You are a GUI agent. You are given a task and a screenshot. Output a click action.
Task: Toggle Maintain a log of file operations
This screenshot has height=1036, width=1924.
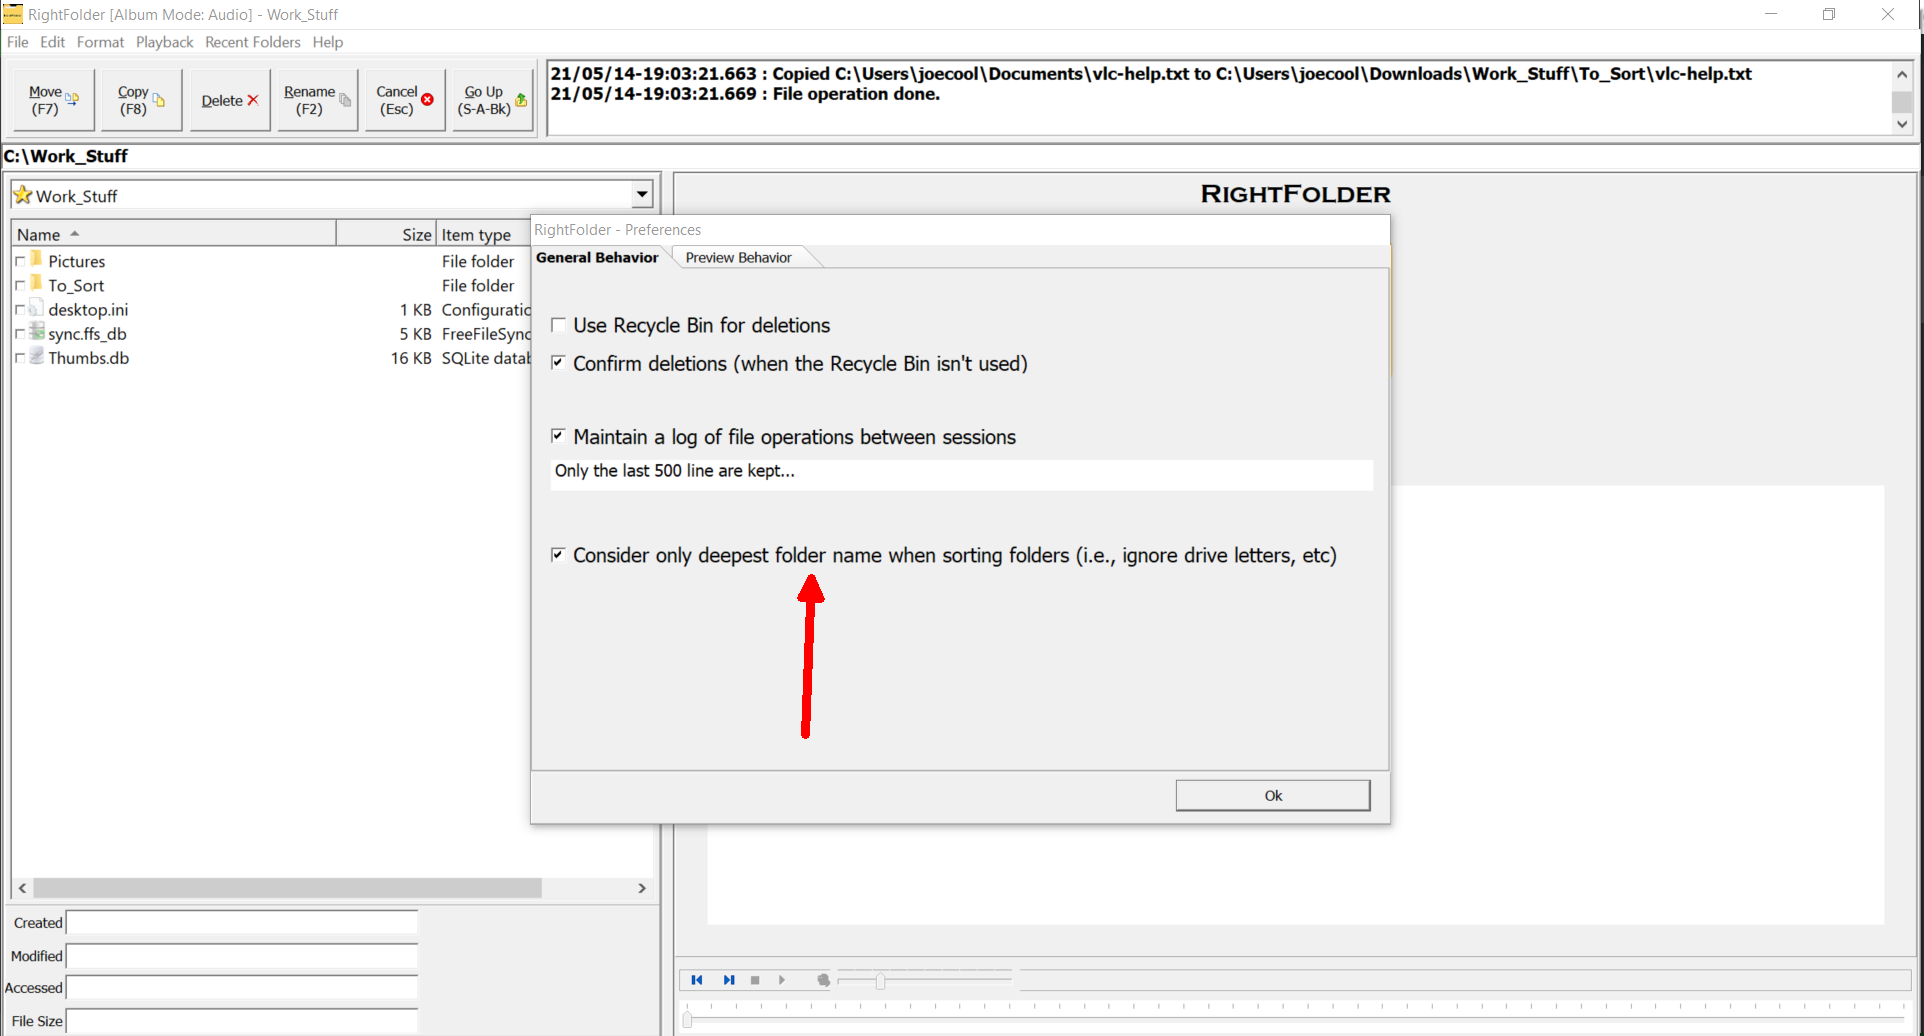pyautogui.click(x=558, y=436)
